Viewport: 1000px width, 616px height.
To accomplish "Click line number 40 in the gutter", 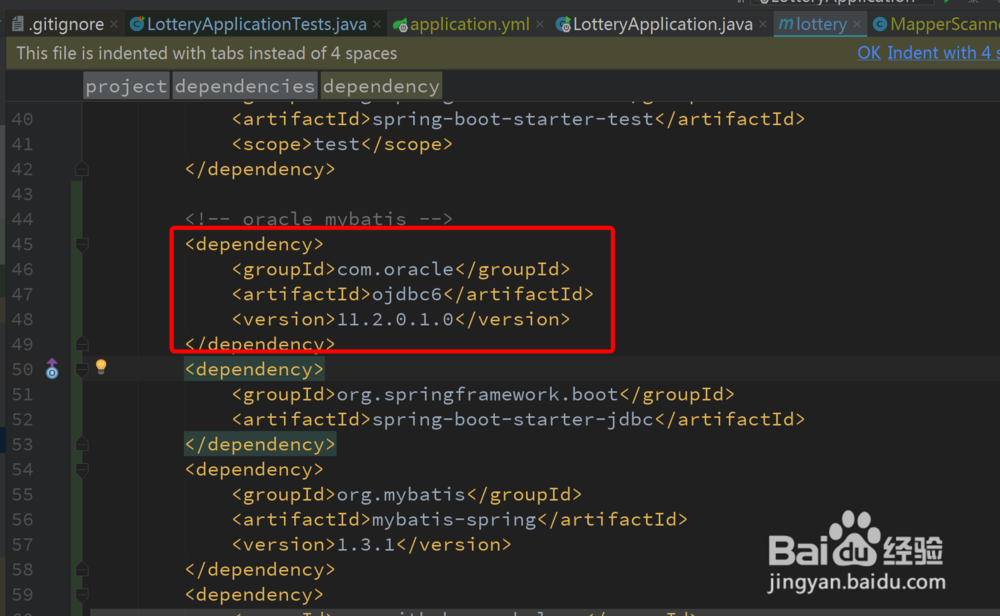I will tap(22, 119).
